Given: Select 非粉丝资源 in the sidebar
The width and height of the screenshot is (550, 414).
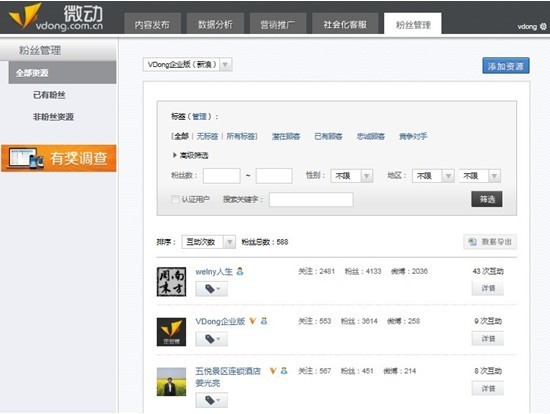Looking at the screenshot, I should coord(53,116).
